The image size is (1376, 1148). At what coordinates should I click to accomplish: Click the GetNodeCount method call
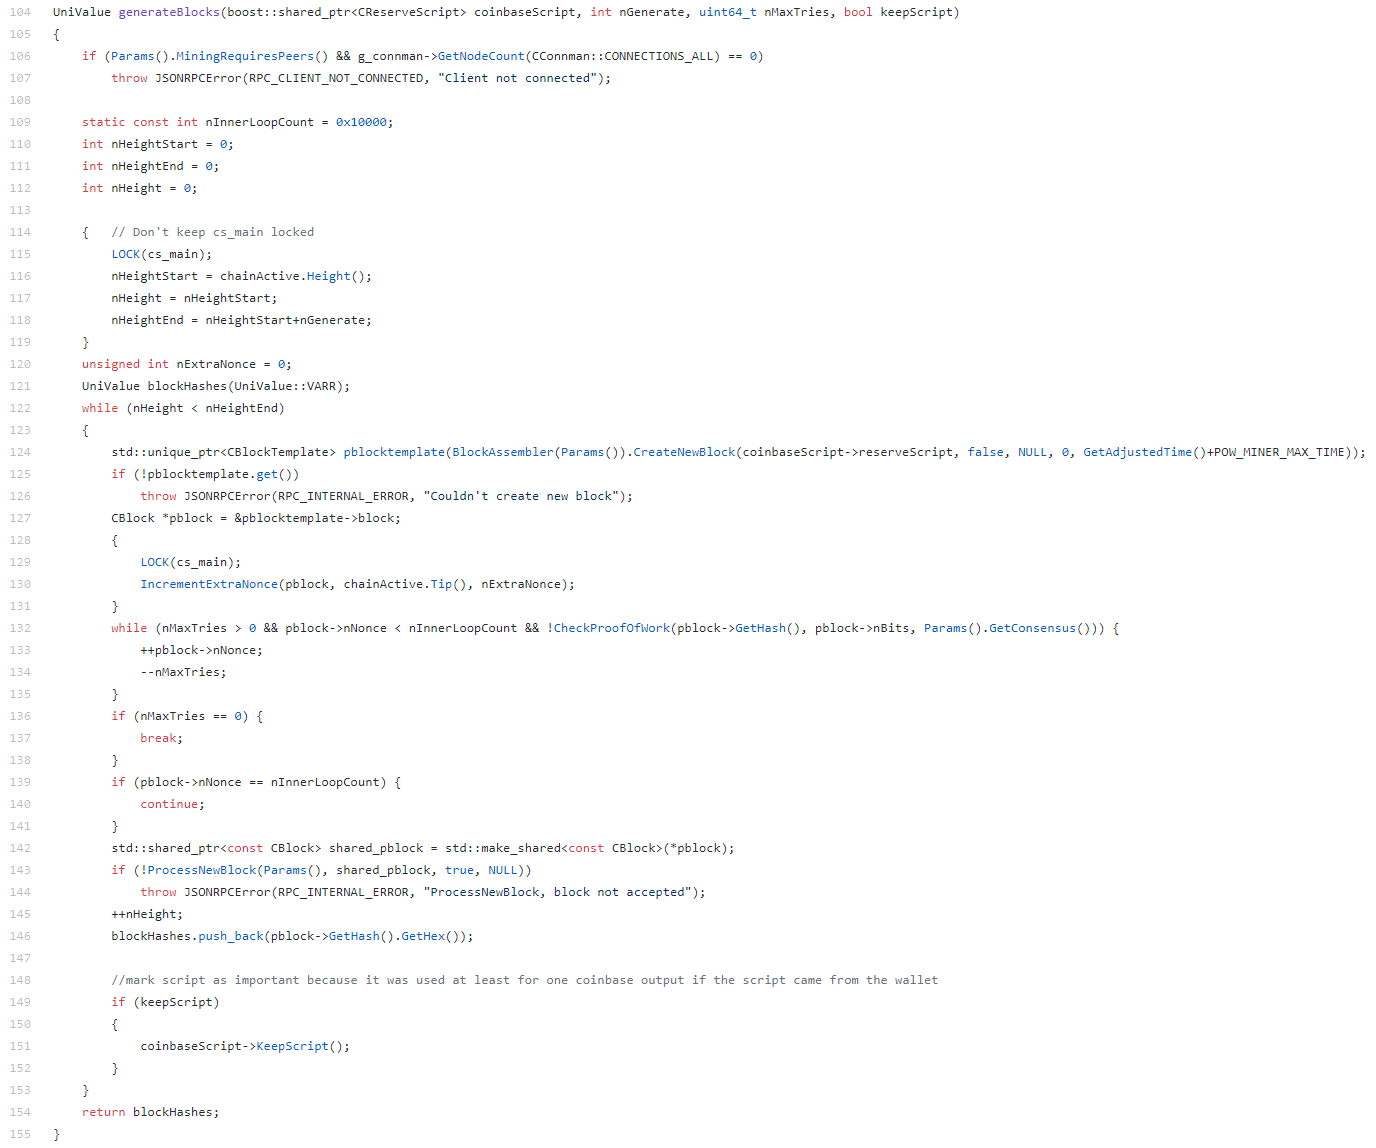481,56
